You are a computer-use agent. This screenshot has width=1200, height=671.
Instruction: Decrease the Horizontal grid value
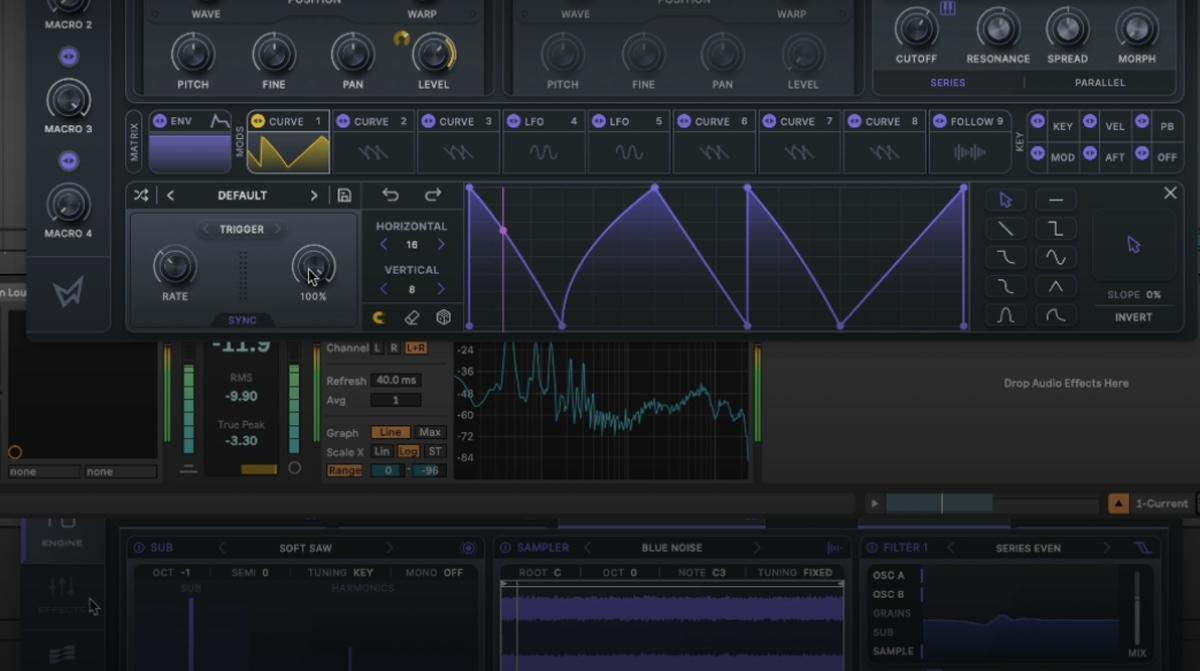tap(383, 244)
